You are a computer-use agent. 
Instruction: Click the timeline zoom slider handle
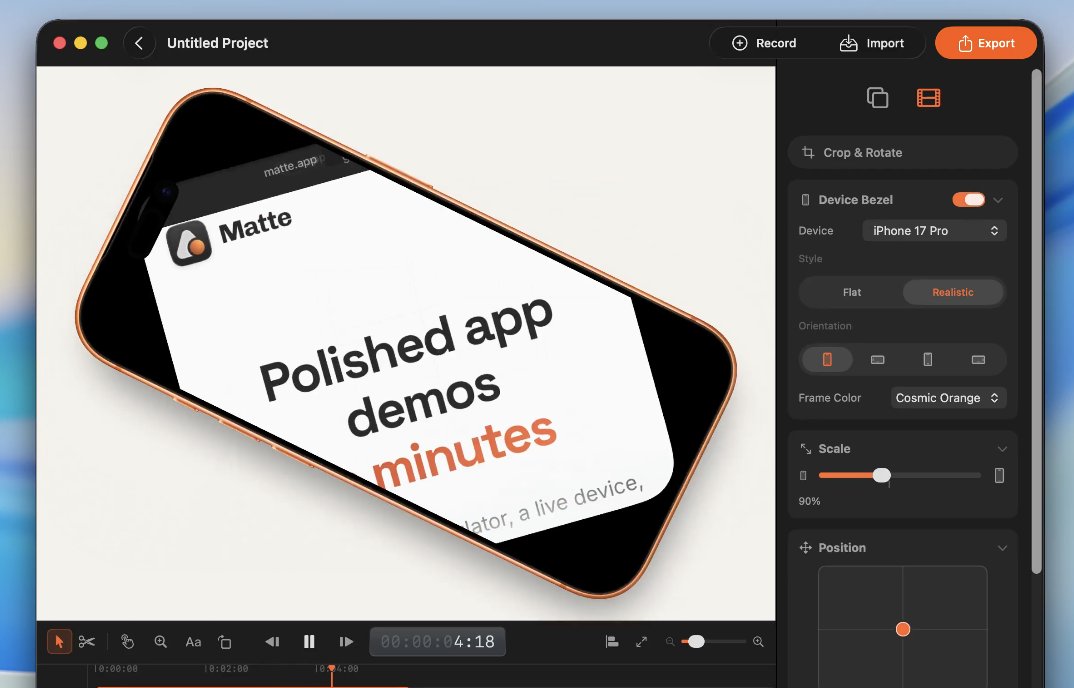(x=696, y=641)
